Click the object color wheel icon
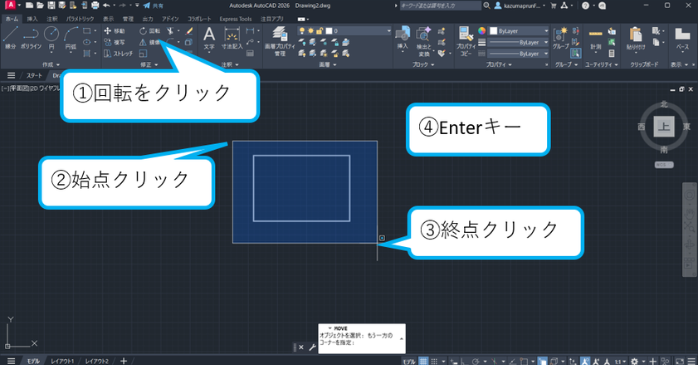 (482, 31)
